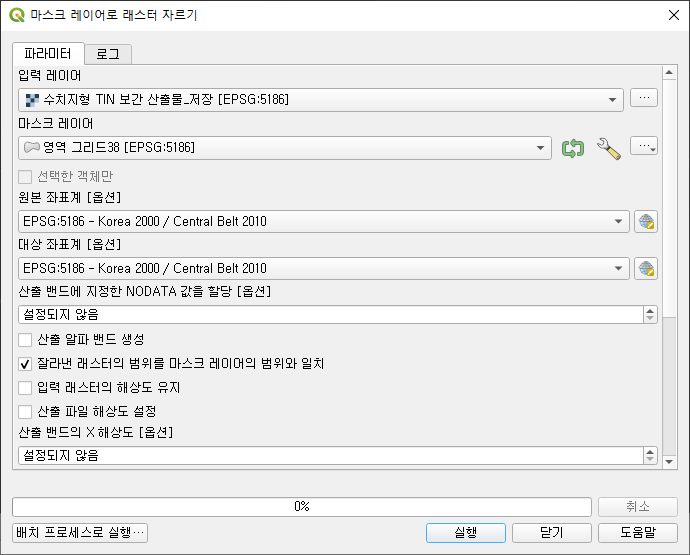Viewport: 690px width, 555px height.
Task: Open the 입력 레이어 dropdown
Action: [x=321, y=100]
